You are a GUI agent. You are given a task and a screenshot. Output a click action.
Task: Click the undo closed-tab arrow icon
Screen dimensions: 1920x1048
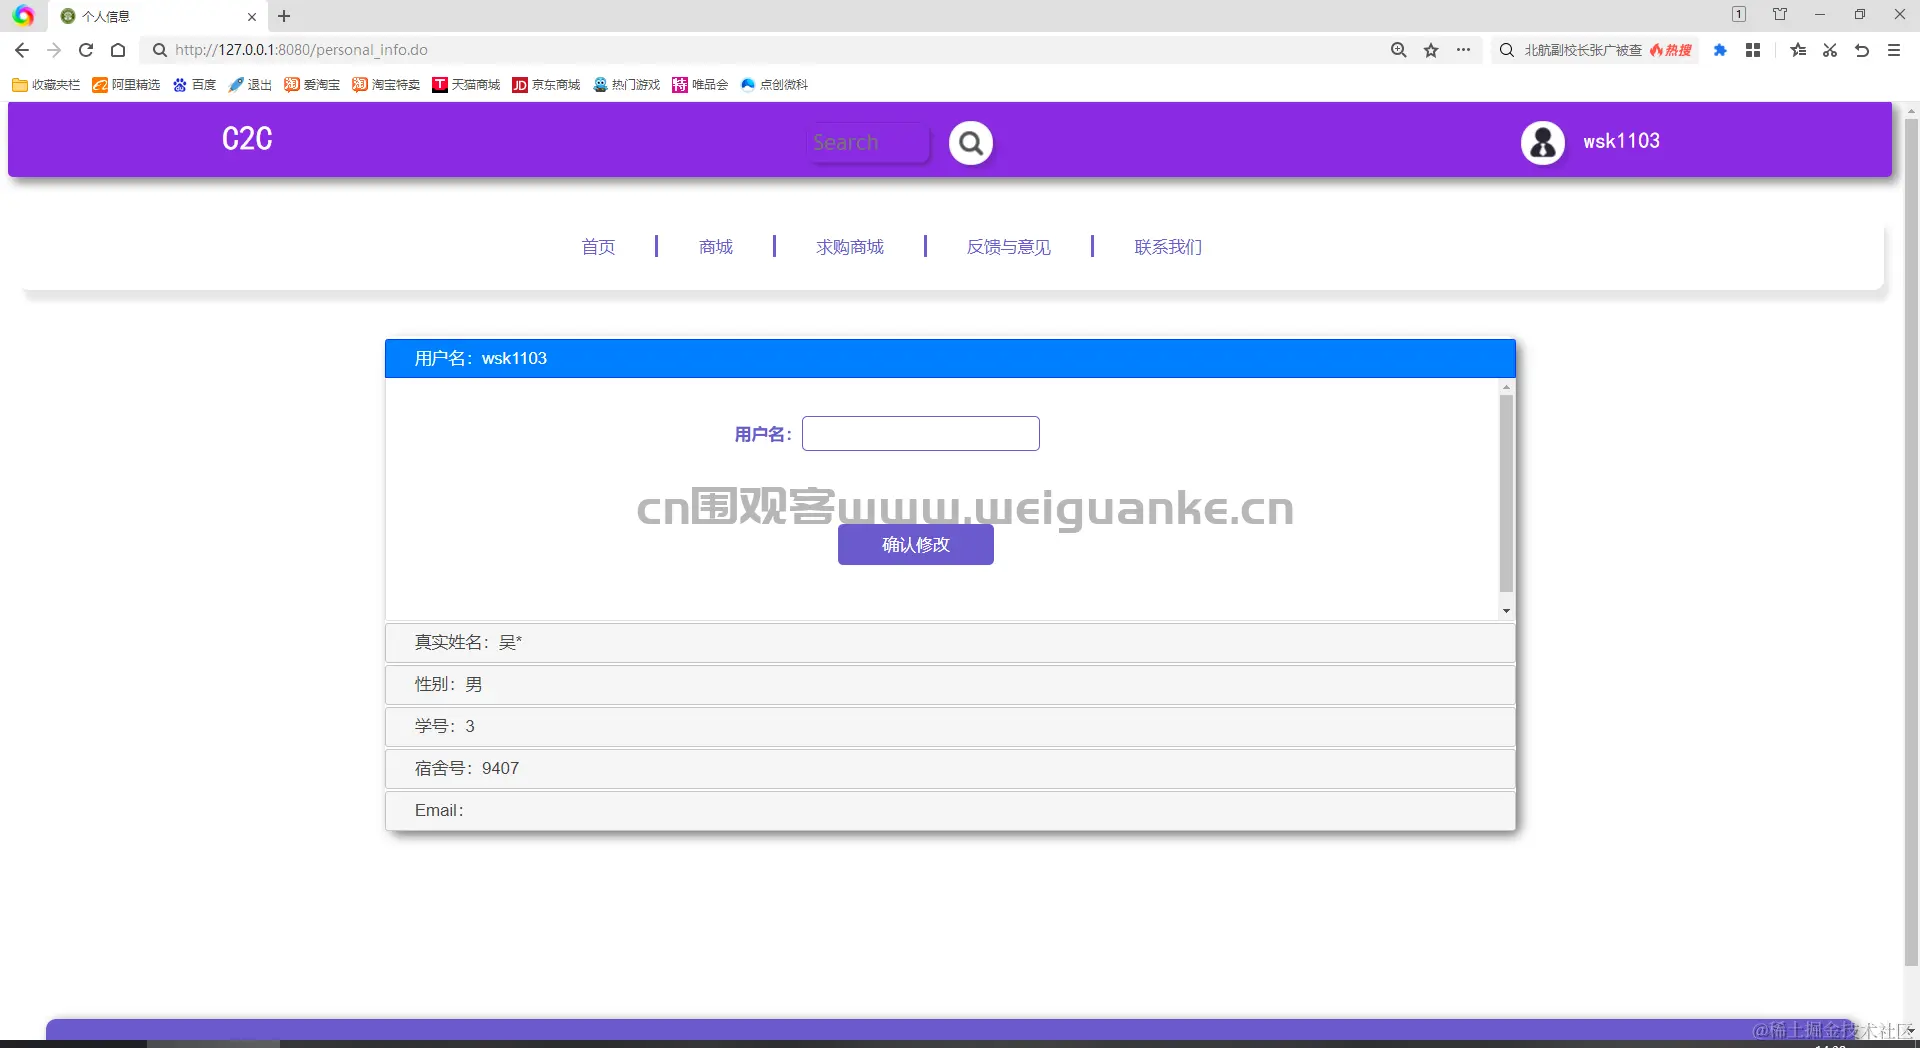[x=1862, y=50]
